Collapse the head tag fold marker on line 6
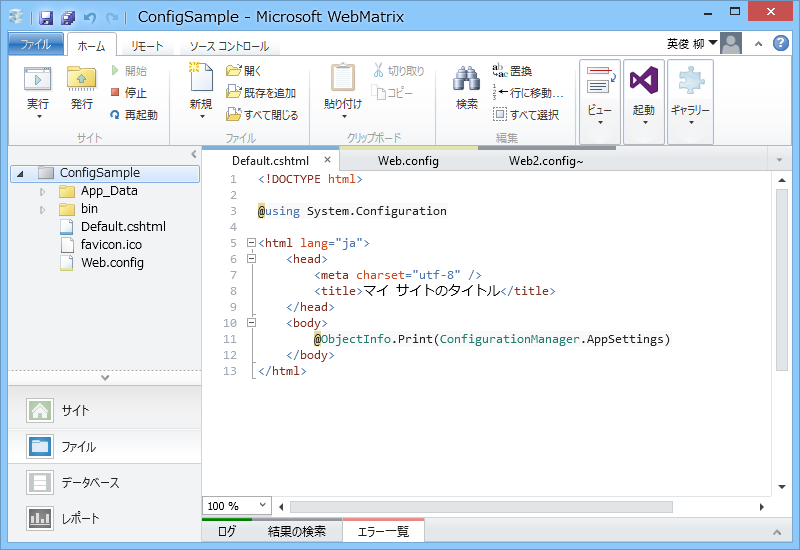This screenshot has height=550, width=800. [x=251, y=259]
